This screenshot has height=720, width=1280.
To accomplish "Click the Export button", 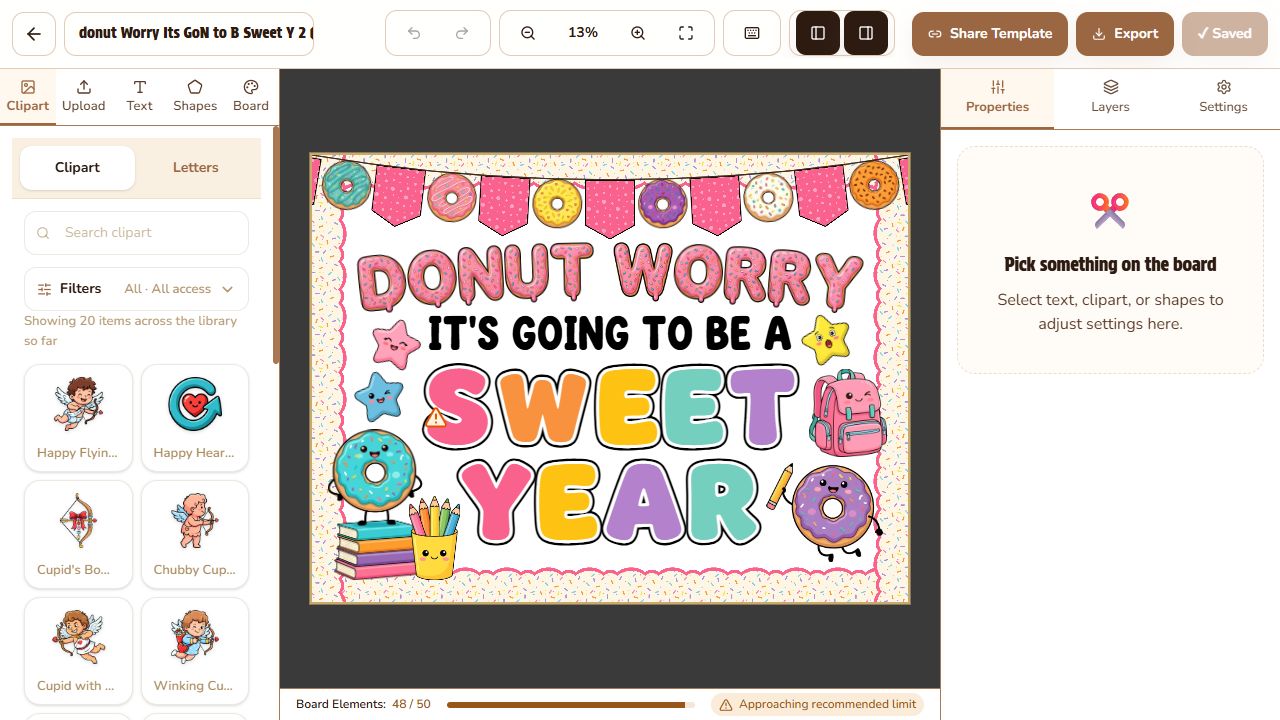I will (x=1125, y=33).
